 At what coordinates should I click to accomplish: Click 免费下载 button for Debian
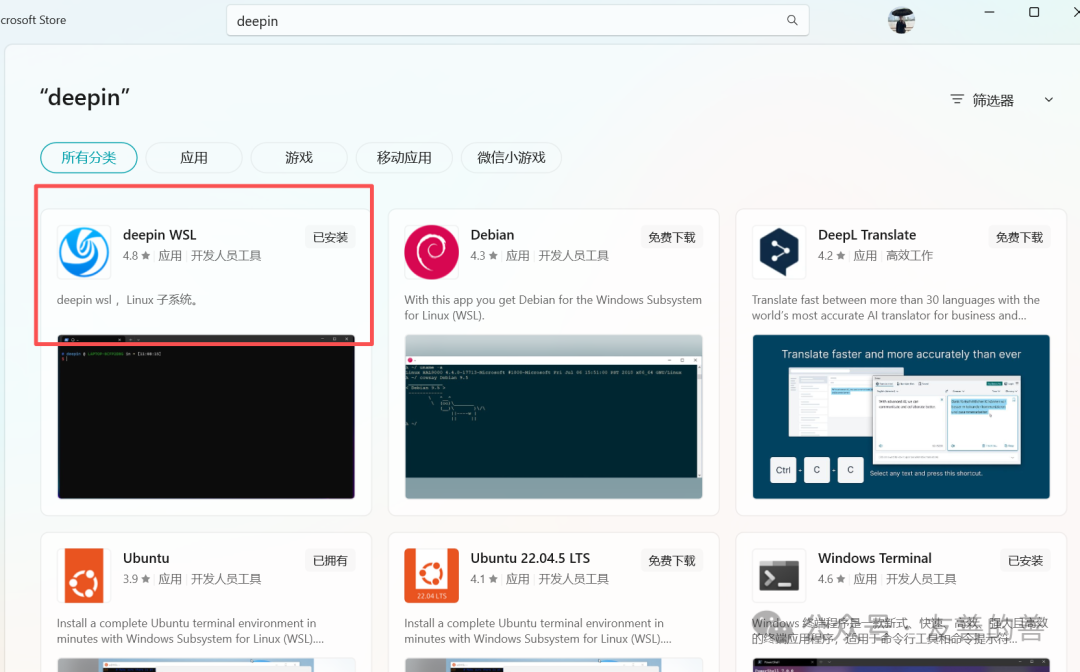[672, 238]
